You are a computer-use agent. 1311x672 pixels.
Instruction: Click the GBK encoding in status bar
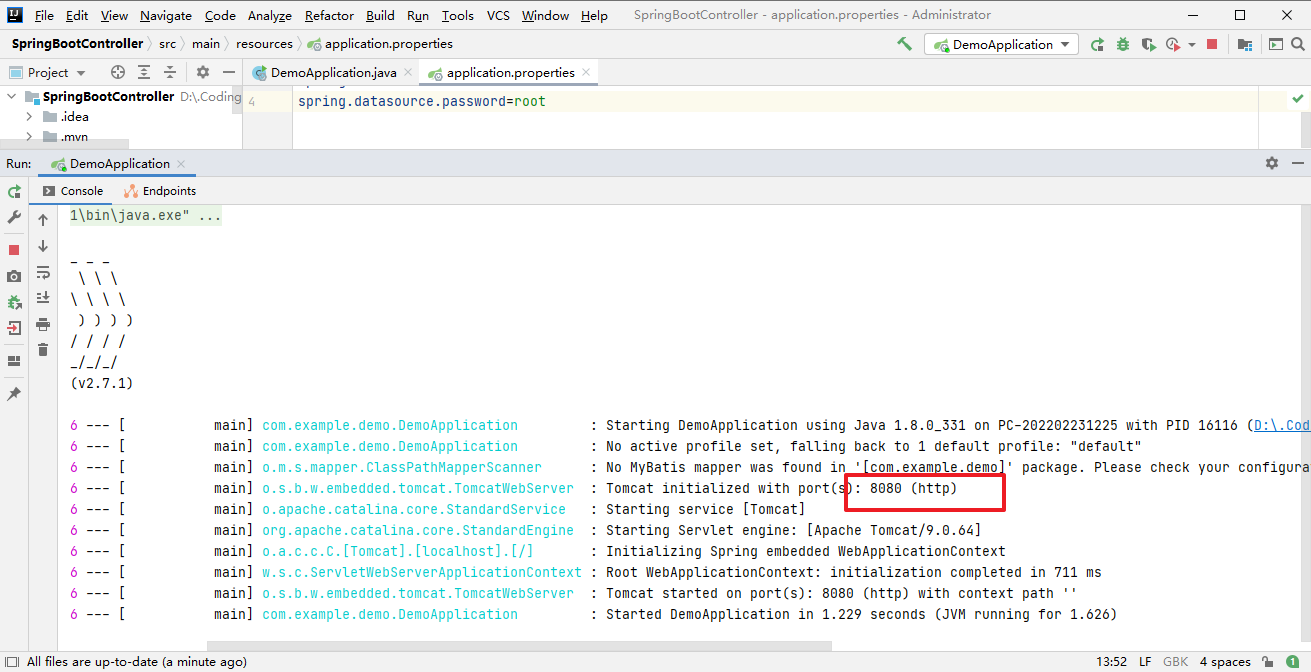(1176, 661)
